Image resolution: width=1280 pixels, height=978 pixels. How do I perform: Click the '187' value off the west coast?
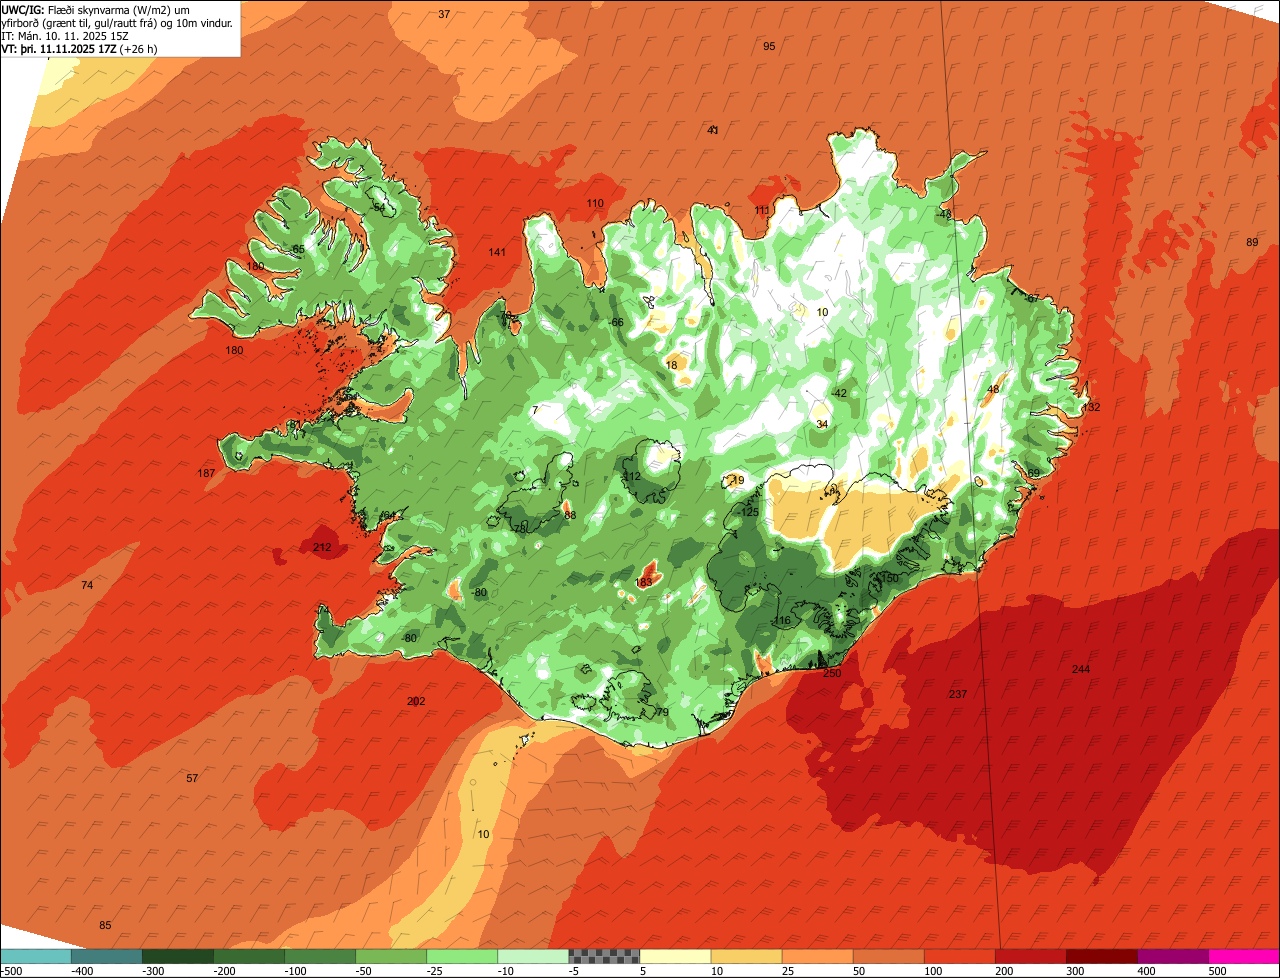click(x=206, y=473)
